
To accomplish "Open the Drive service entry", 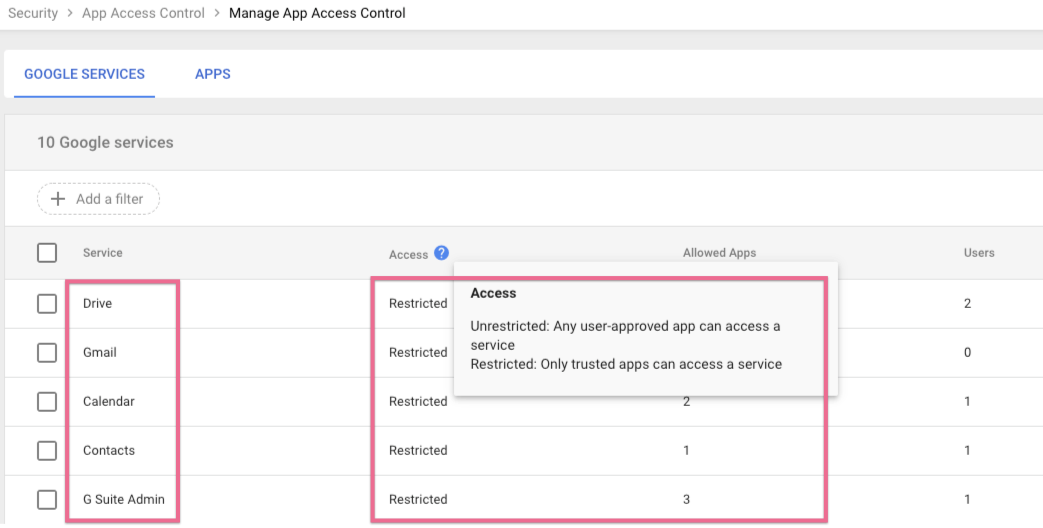I will pos(97,303).
